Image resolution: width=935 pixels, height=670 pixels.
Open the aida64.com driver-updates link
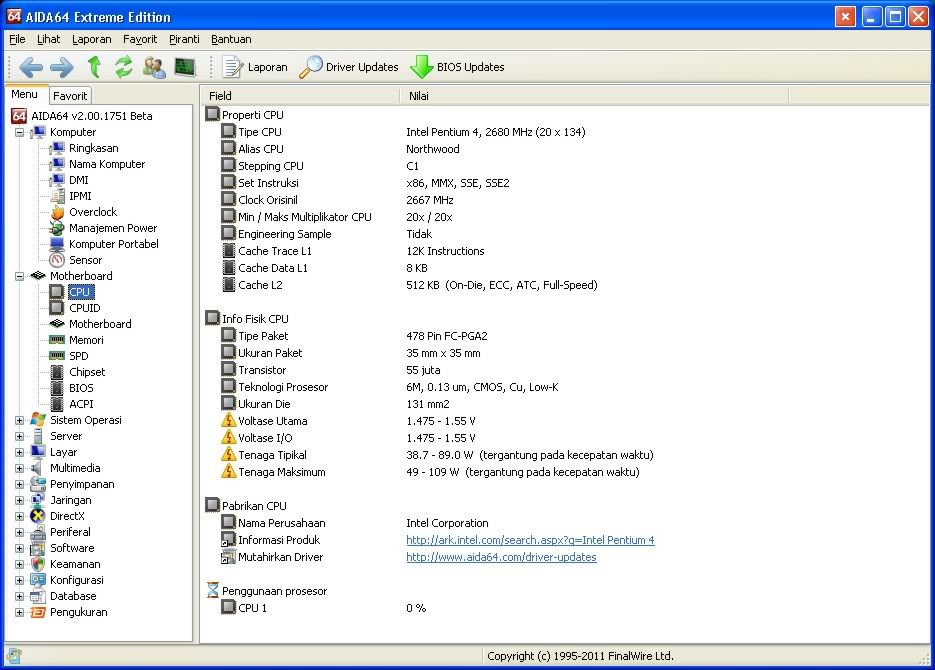click(501, 557)
